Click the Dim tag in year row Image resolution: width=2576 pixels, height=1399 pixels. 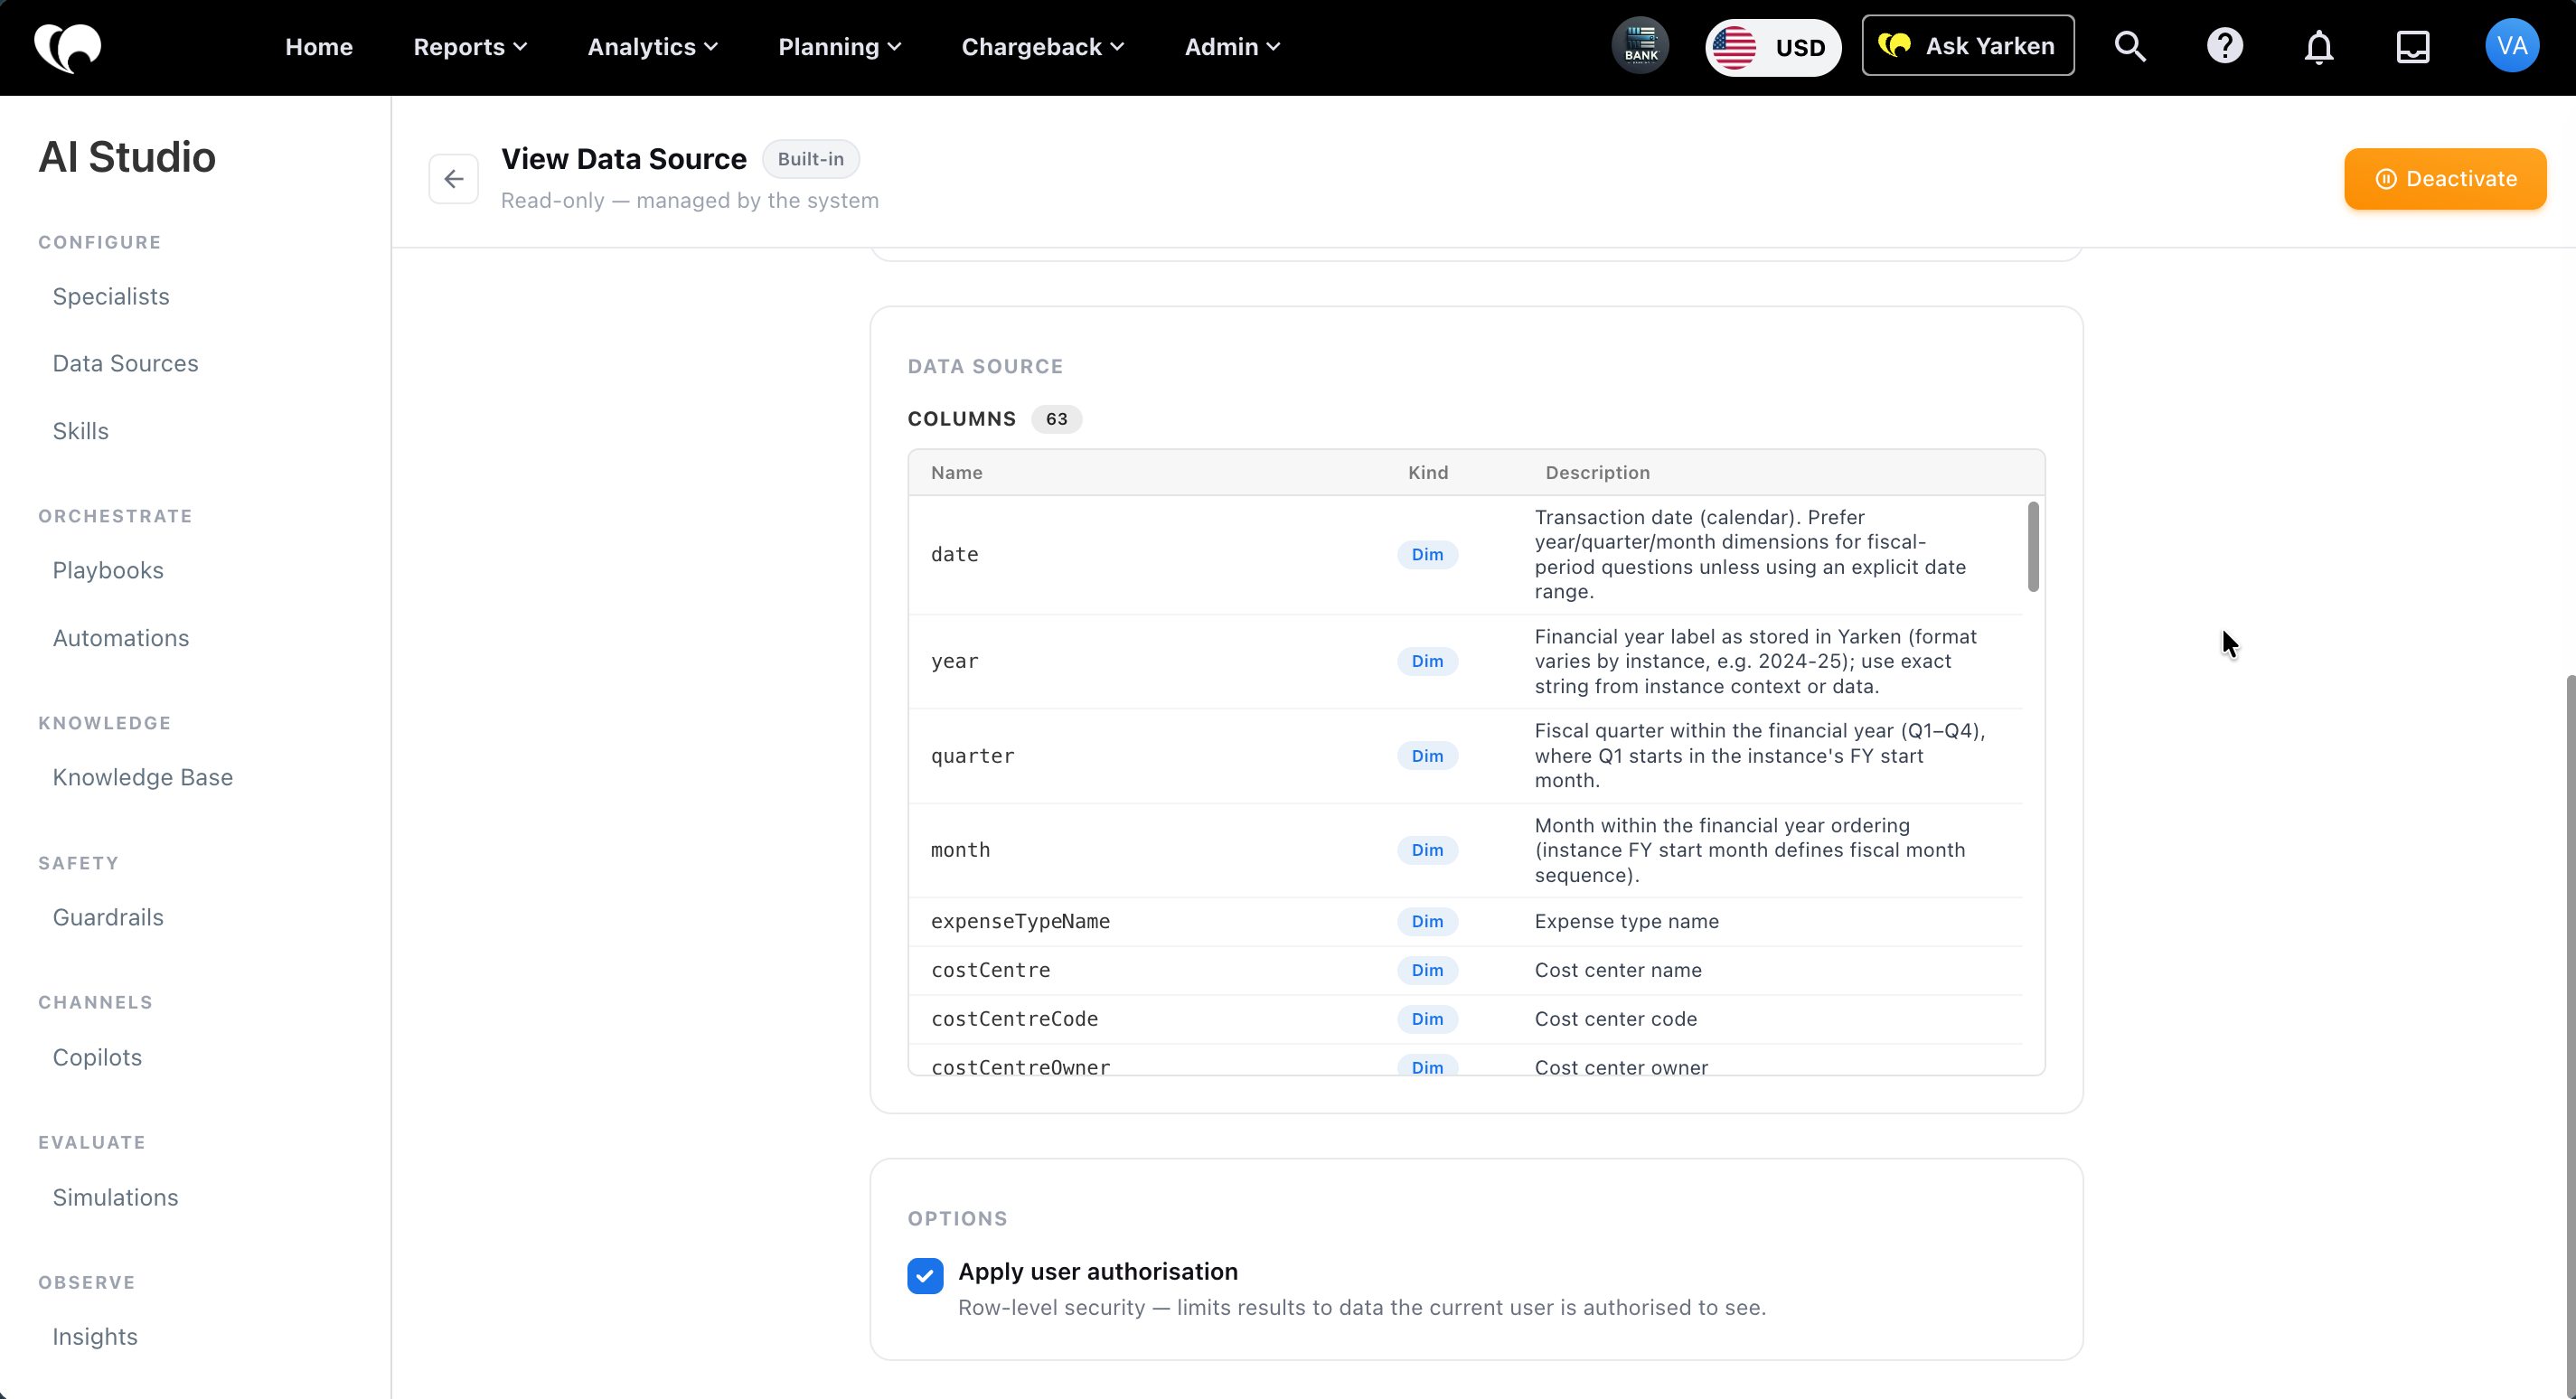click(x=1427, y=661)
